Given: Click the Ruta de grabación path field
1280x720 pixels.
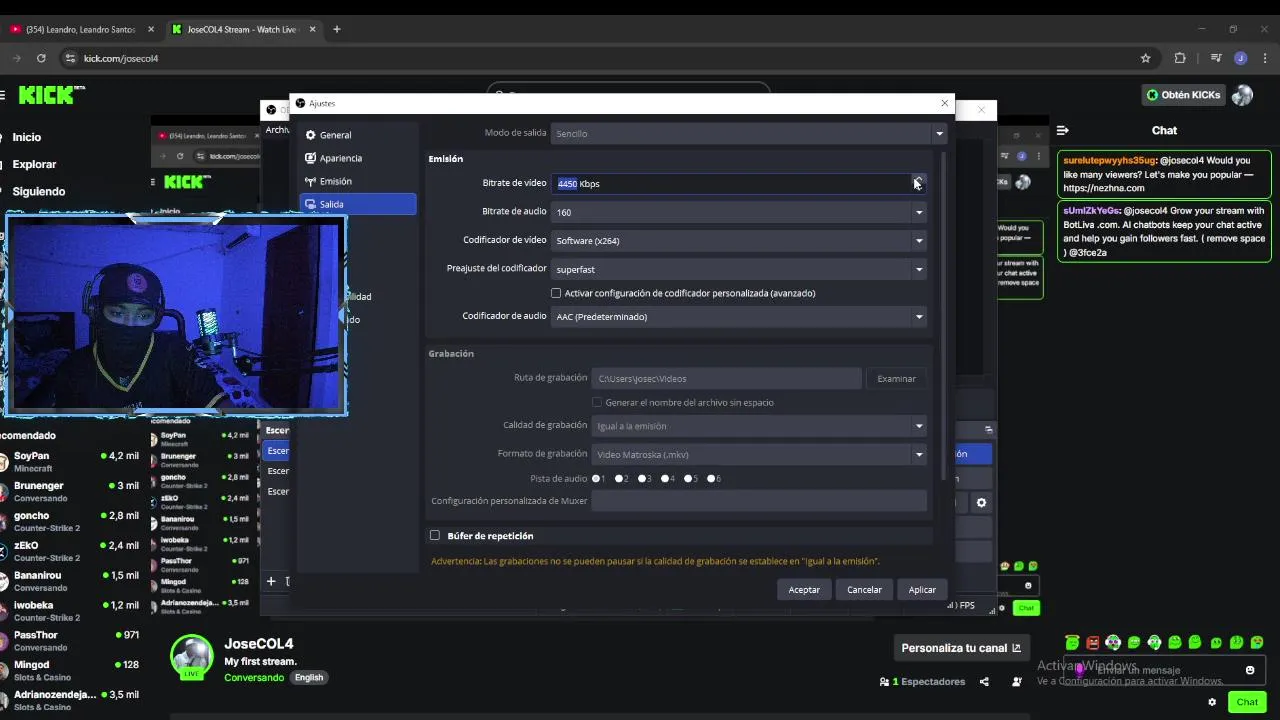Looking at the screenshot, I should coord(726,379).
